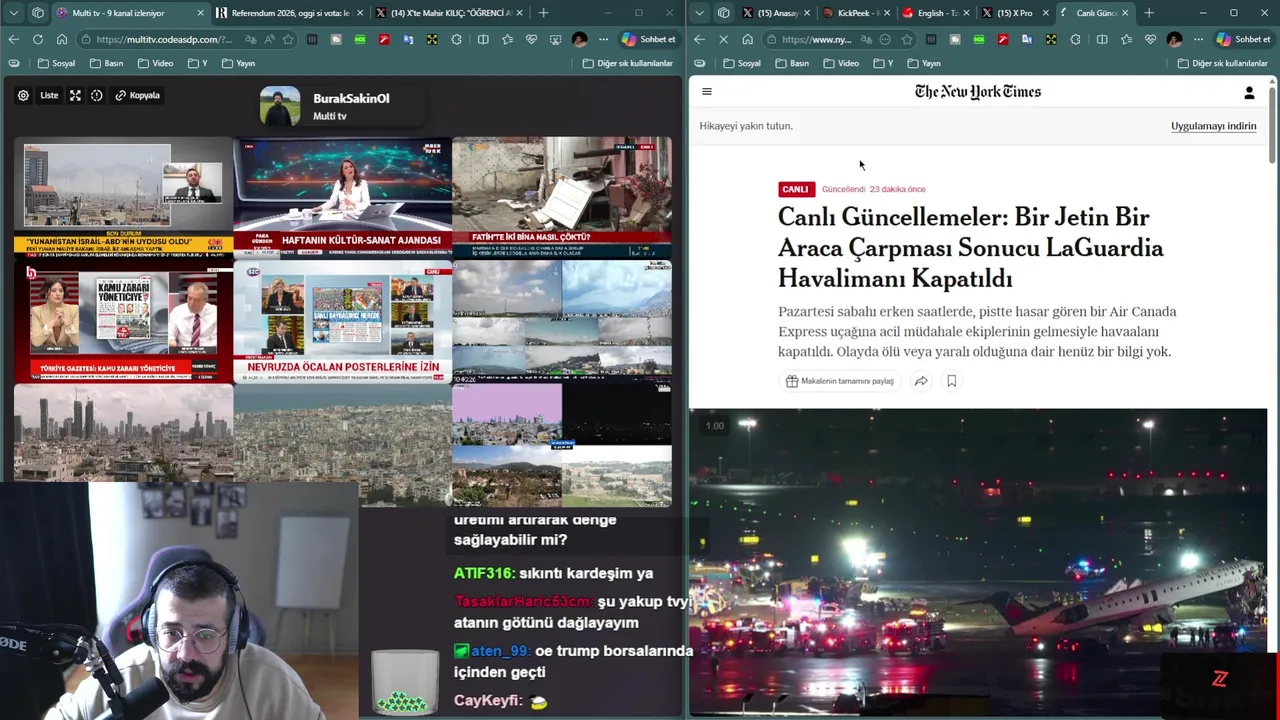Open tab search dropdown in left browser

coord(13,13)
